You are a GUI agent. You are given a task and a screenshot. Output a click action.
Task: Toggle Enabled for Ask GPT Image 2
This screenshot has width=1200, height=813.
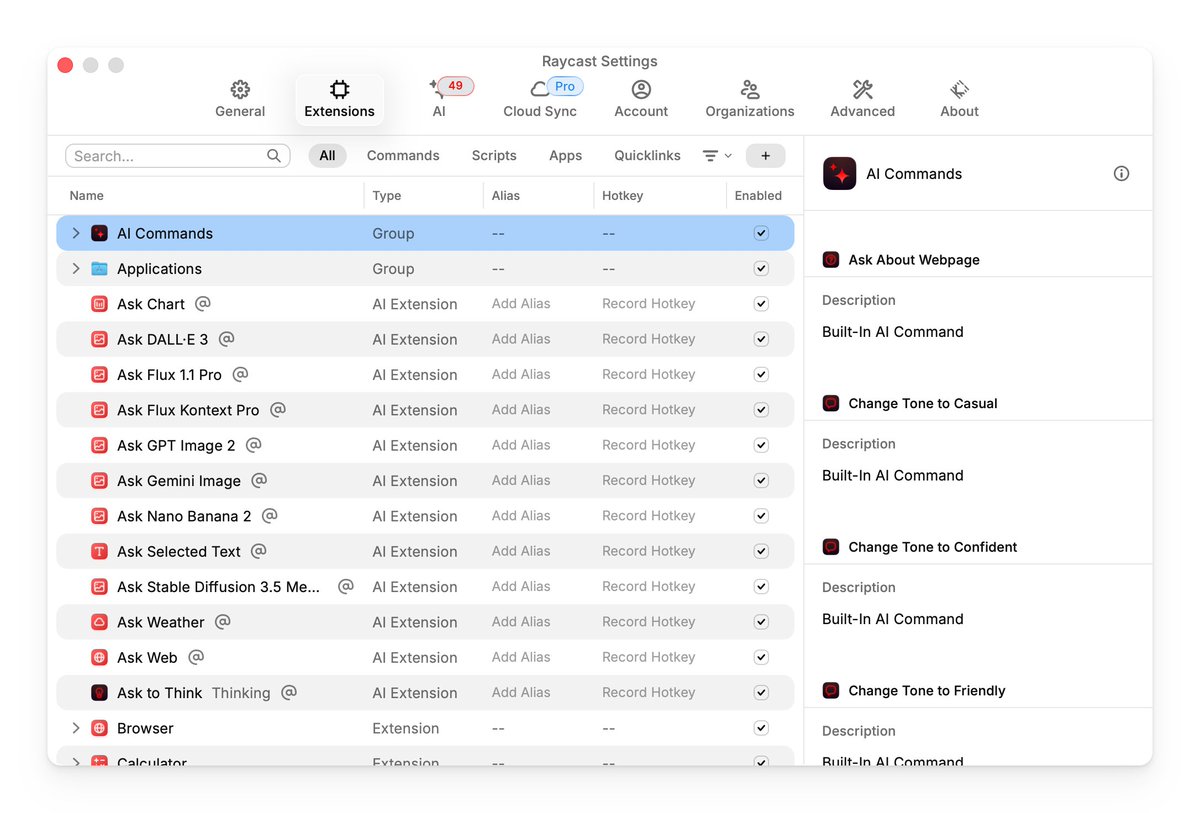pyautogui.click(x=761, y=445)
